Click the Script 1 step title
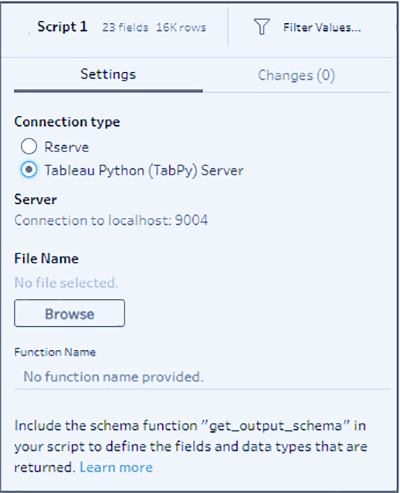 62,27
